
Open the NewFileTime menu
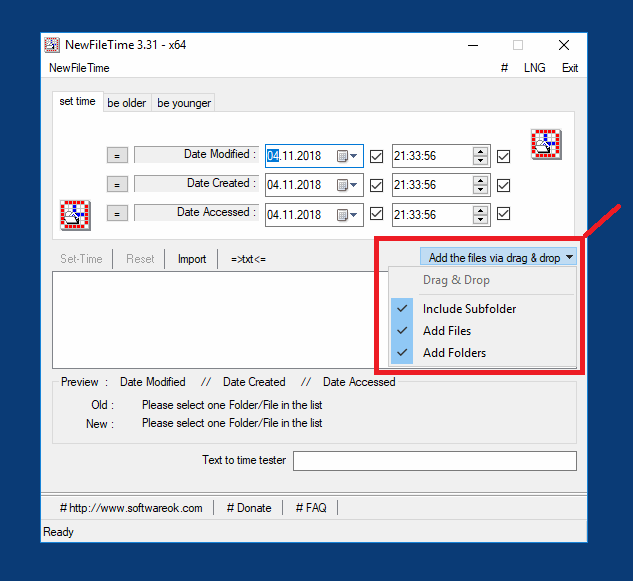click(x=79, y=68)
